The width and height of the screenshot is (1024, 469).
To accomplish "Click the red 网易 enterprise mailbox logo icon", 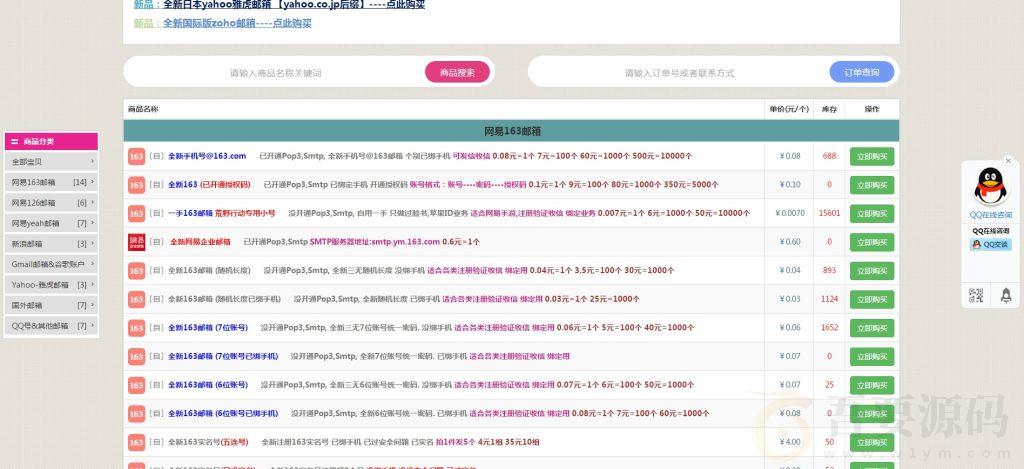I will (x=136, y=242).
